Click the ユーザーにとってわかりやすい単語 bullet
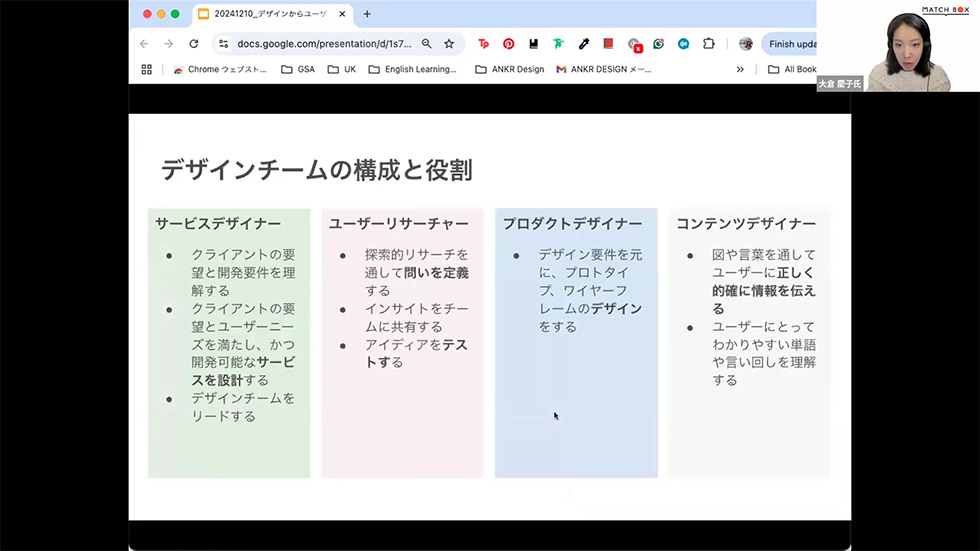980x551 pixels. (764, 354)
